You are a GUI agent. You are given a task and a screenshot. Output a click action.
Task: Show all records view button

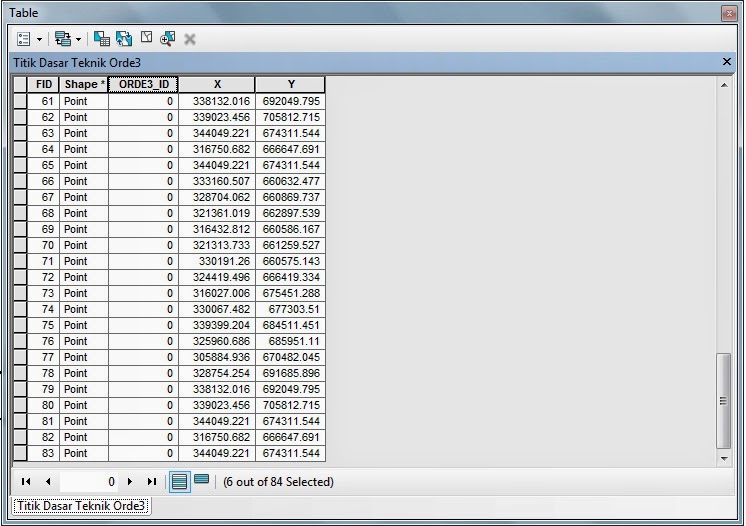[179, 482]
